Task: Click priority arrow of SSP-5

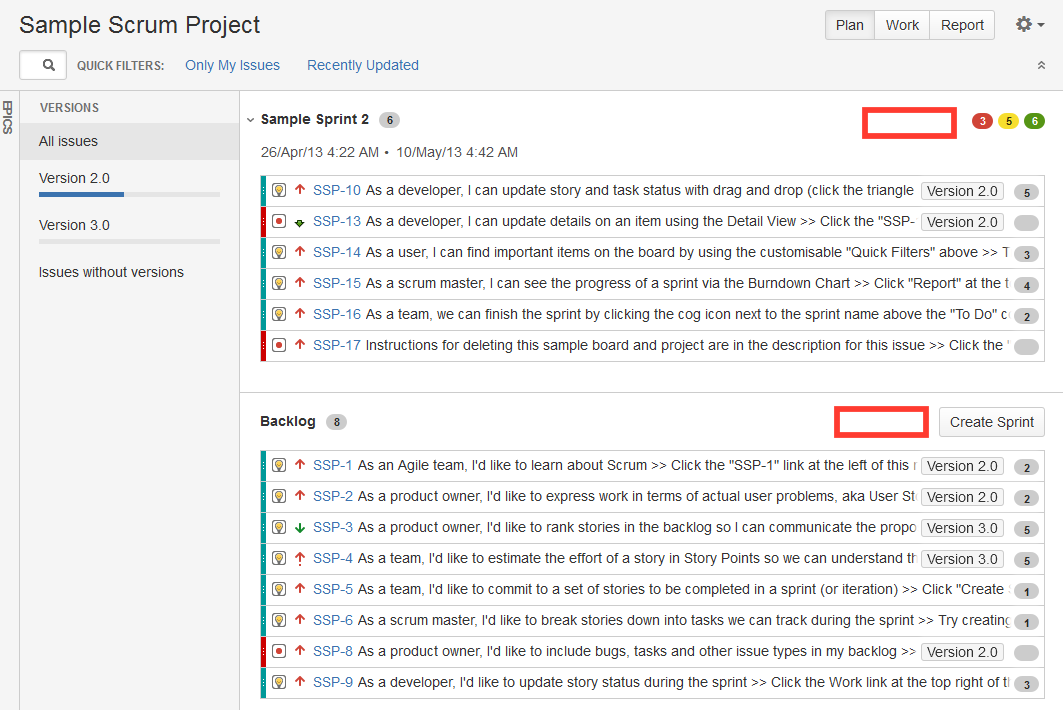Action: click(300, 589)
